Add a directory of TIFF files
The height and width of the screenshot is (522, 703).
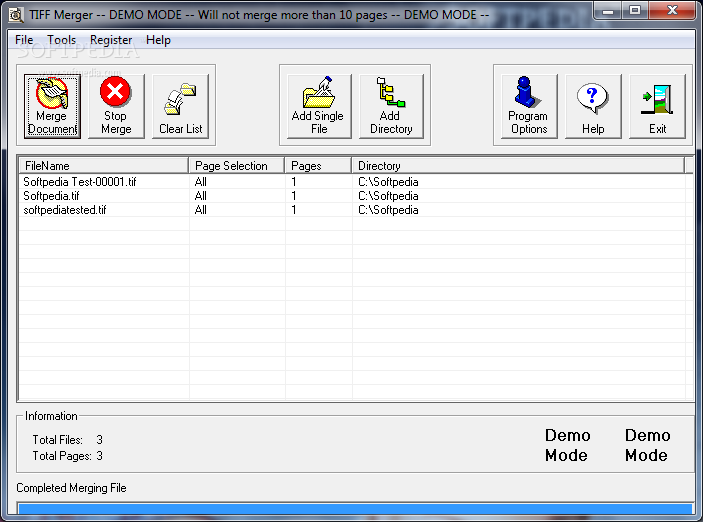[391, 106]
